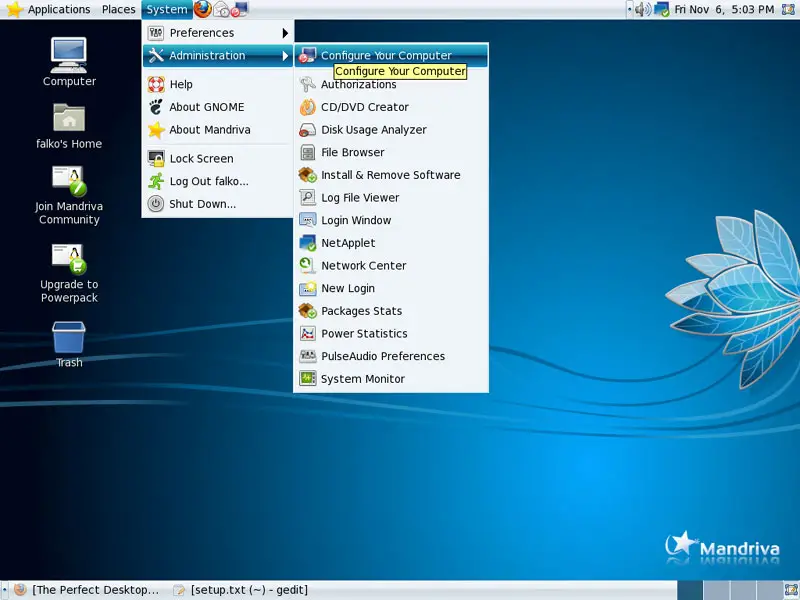Open Configure Your Computer from Administration menu

tap(391, 55)
